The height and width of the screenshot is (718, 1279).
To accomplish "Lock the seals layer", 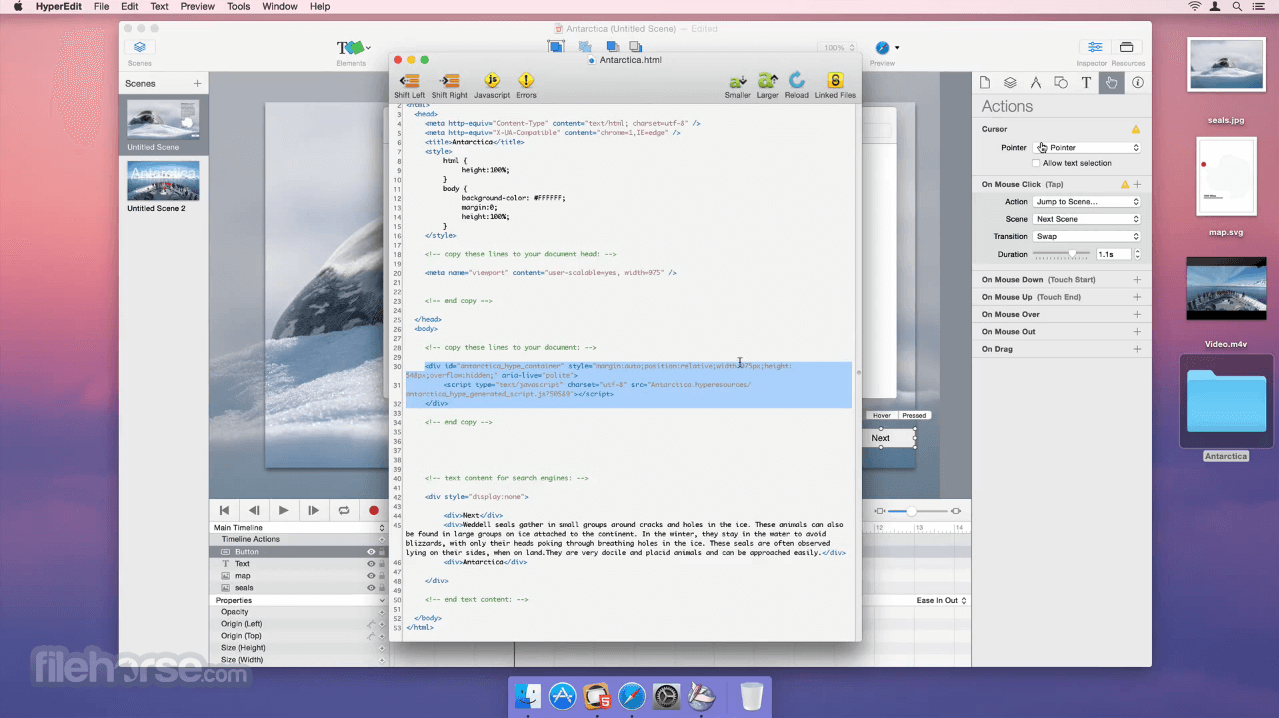I will point(382,588).
